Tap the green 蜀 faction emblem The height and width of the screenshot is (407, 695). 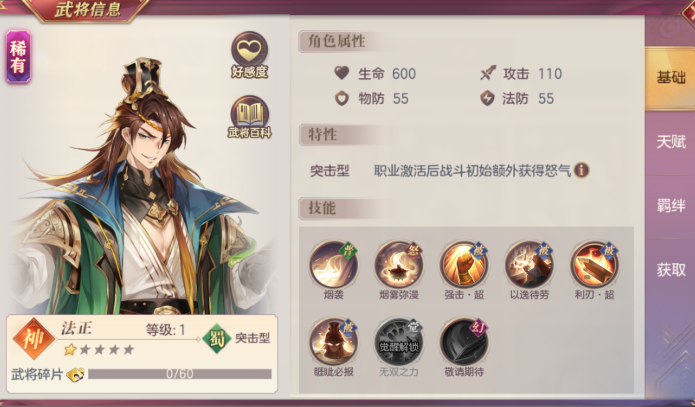217,339
